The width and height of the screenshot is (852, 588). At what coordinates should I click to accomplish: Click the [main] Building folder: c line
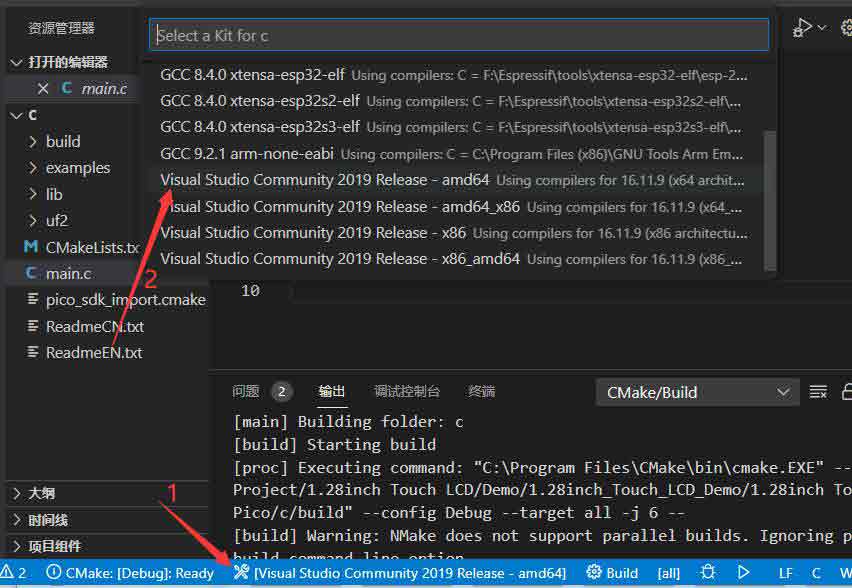coord(348,422)
